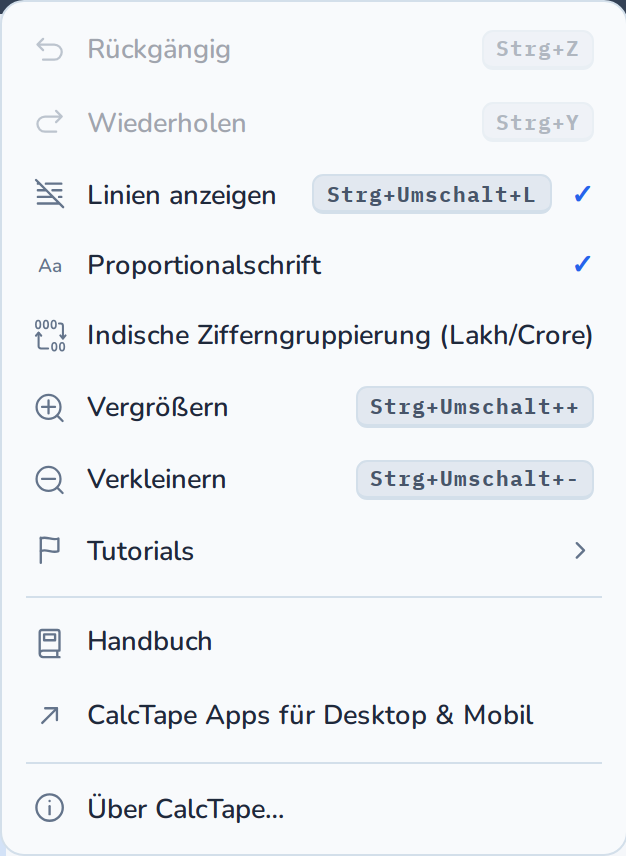The height and width of the screenshot is (856, 626).
Task: Click the flag icon next to Tutorials
Action: (x=49, y=550)
